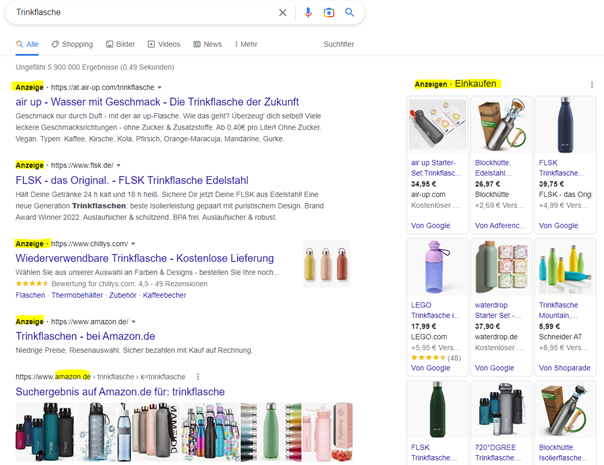
Task: Click the purple LEGO Trinkflasche image
Action: coord(438,267)
